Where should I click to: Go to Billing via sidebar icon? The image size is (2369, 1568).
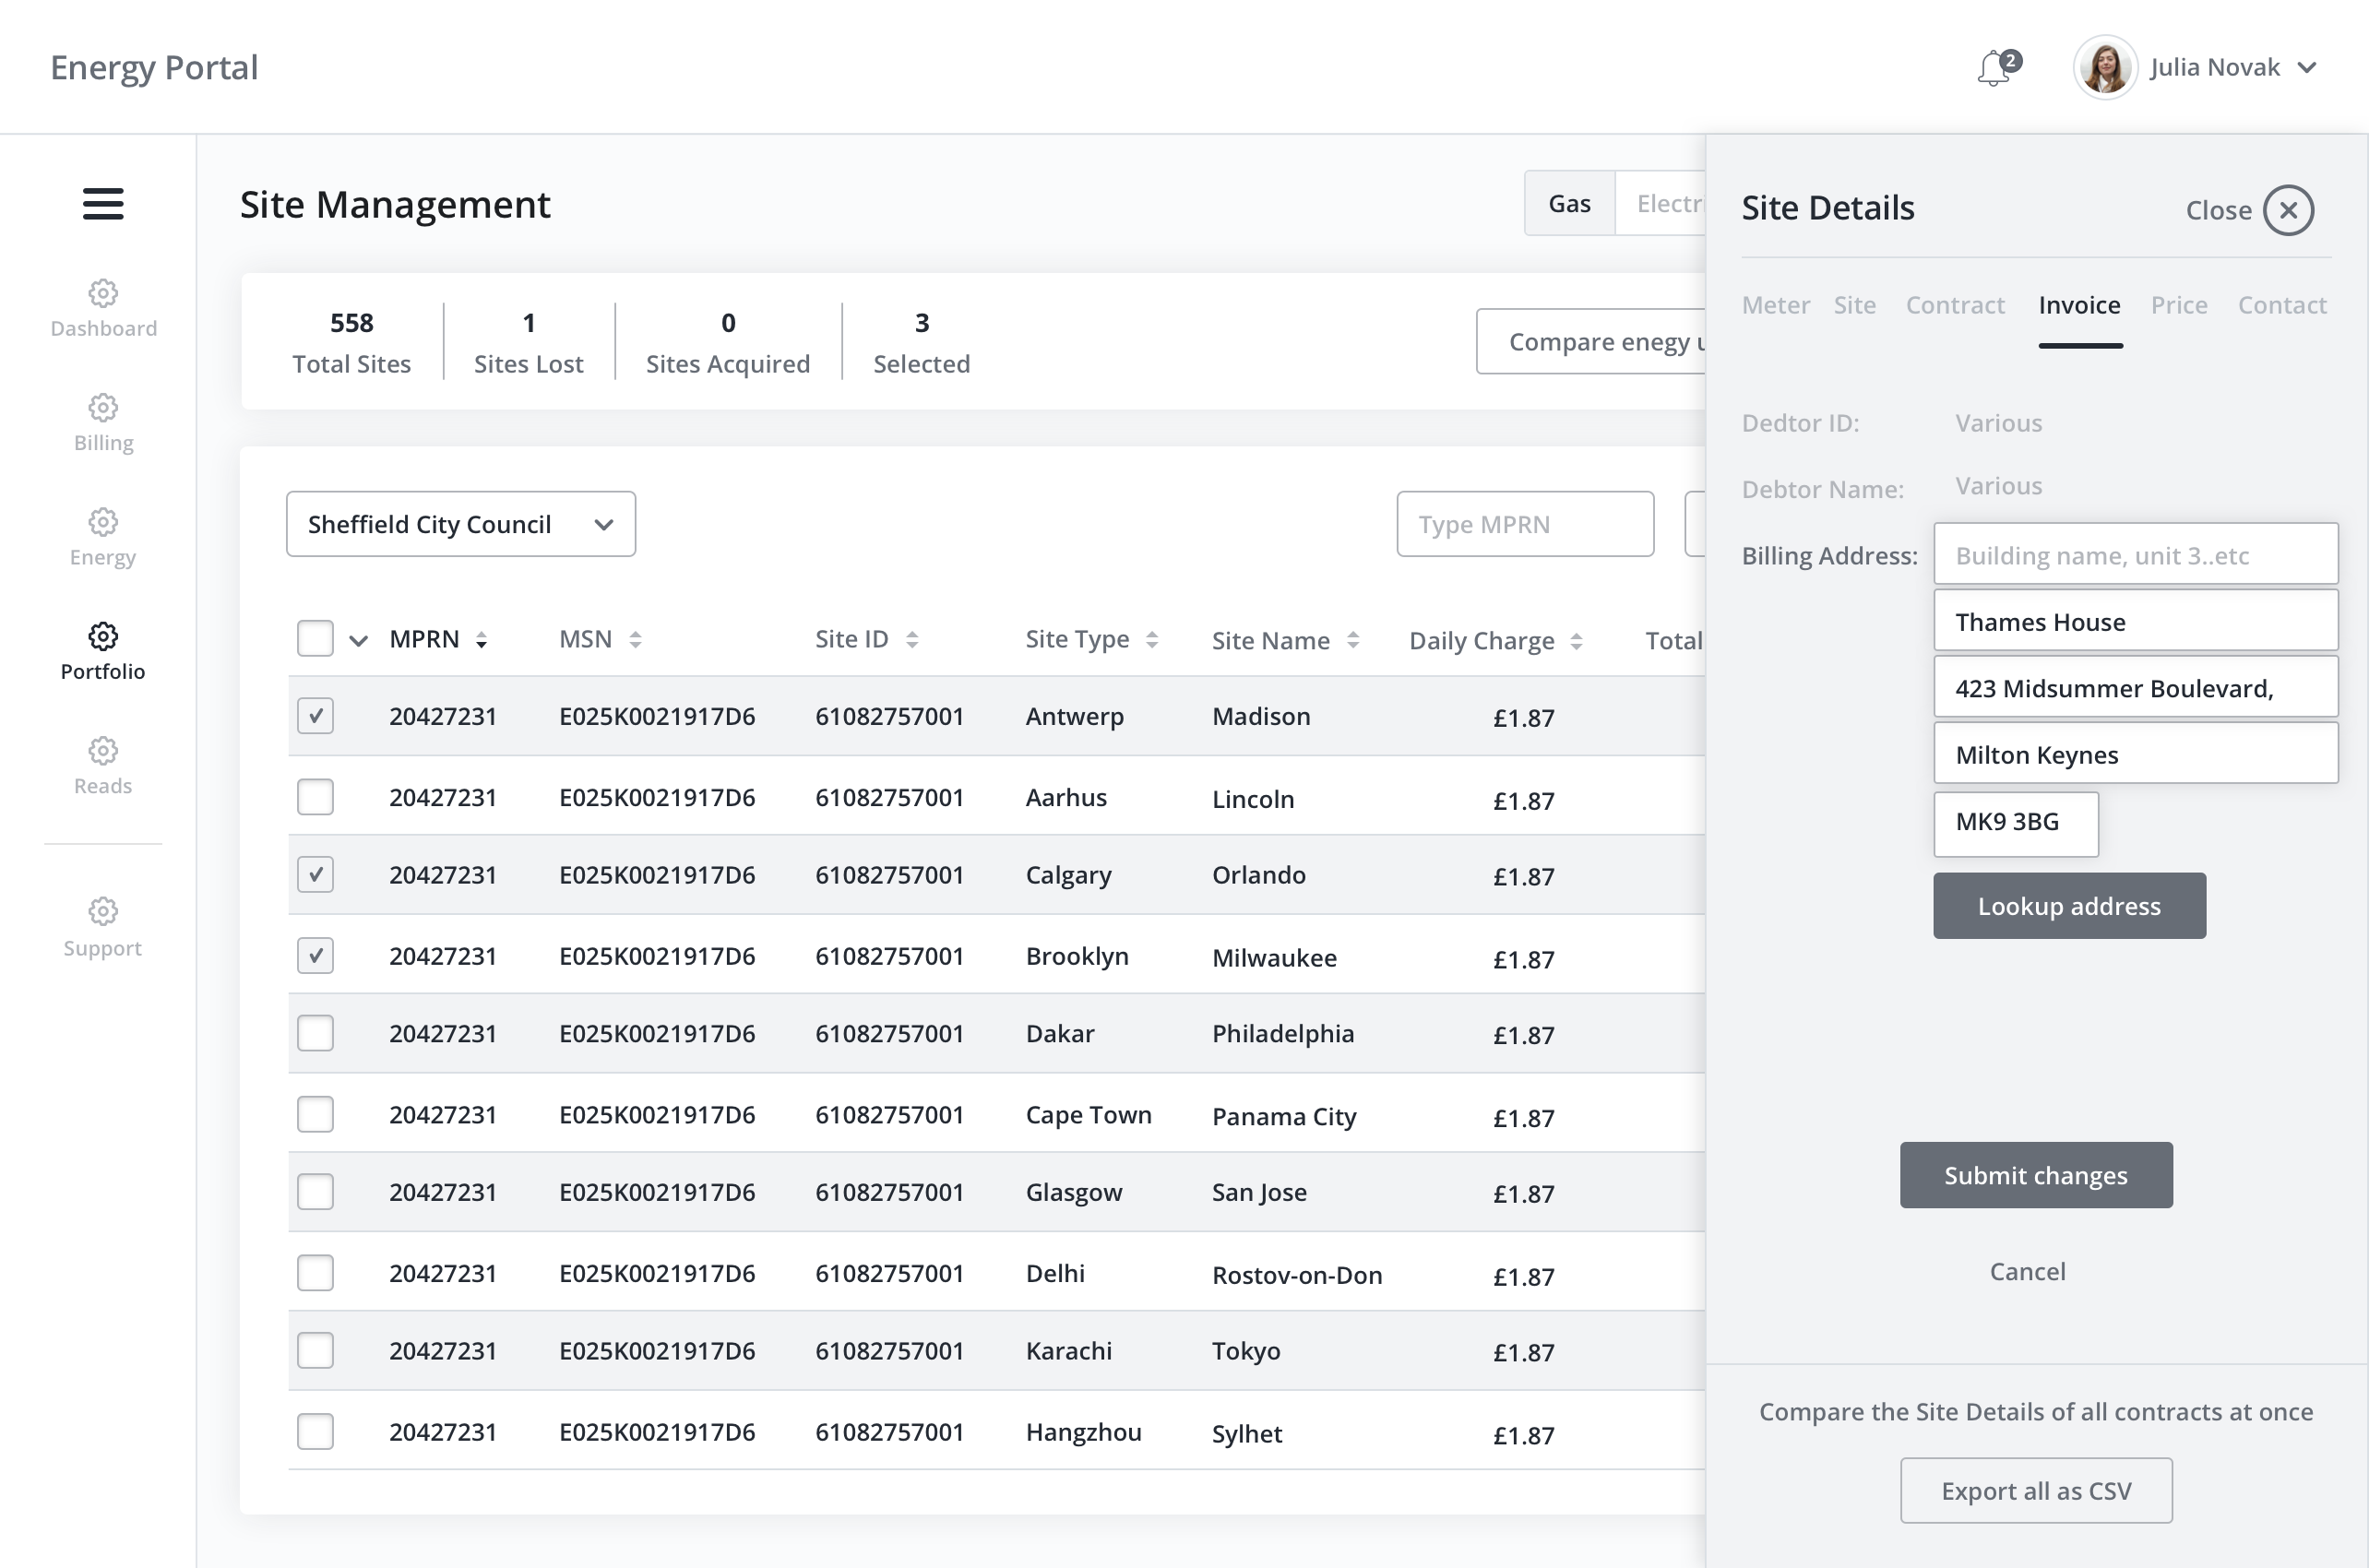[x=103, y=408]
